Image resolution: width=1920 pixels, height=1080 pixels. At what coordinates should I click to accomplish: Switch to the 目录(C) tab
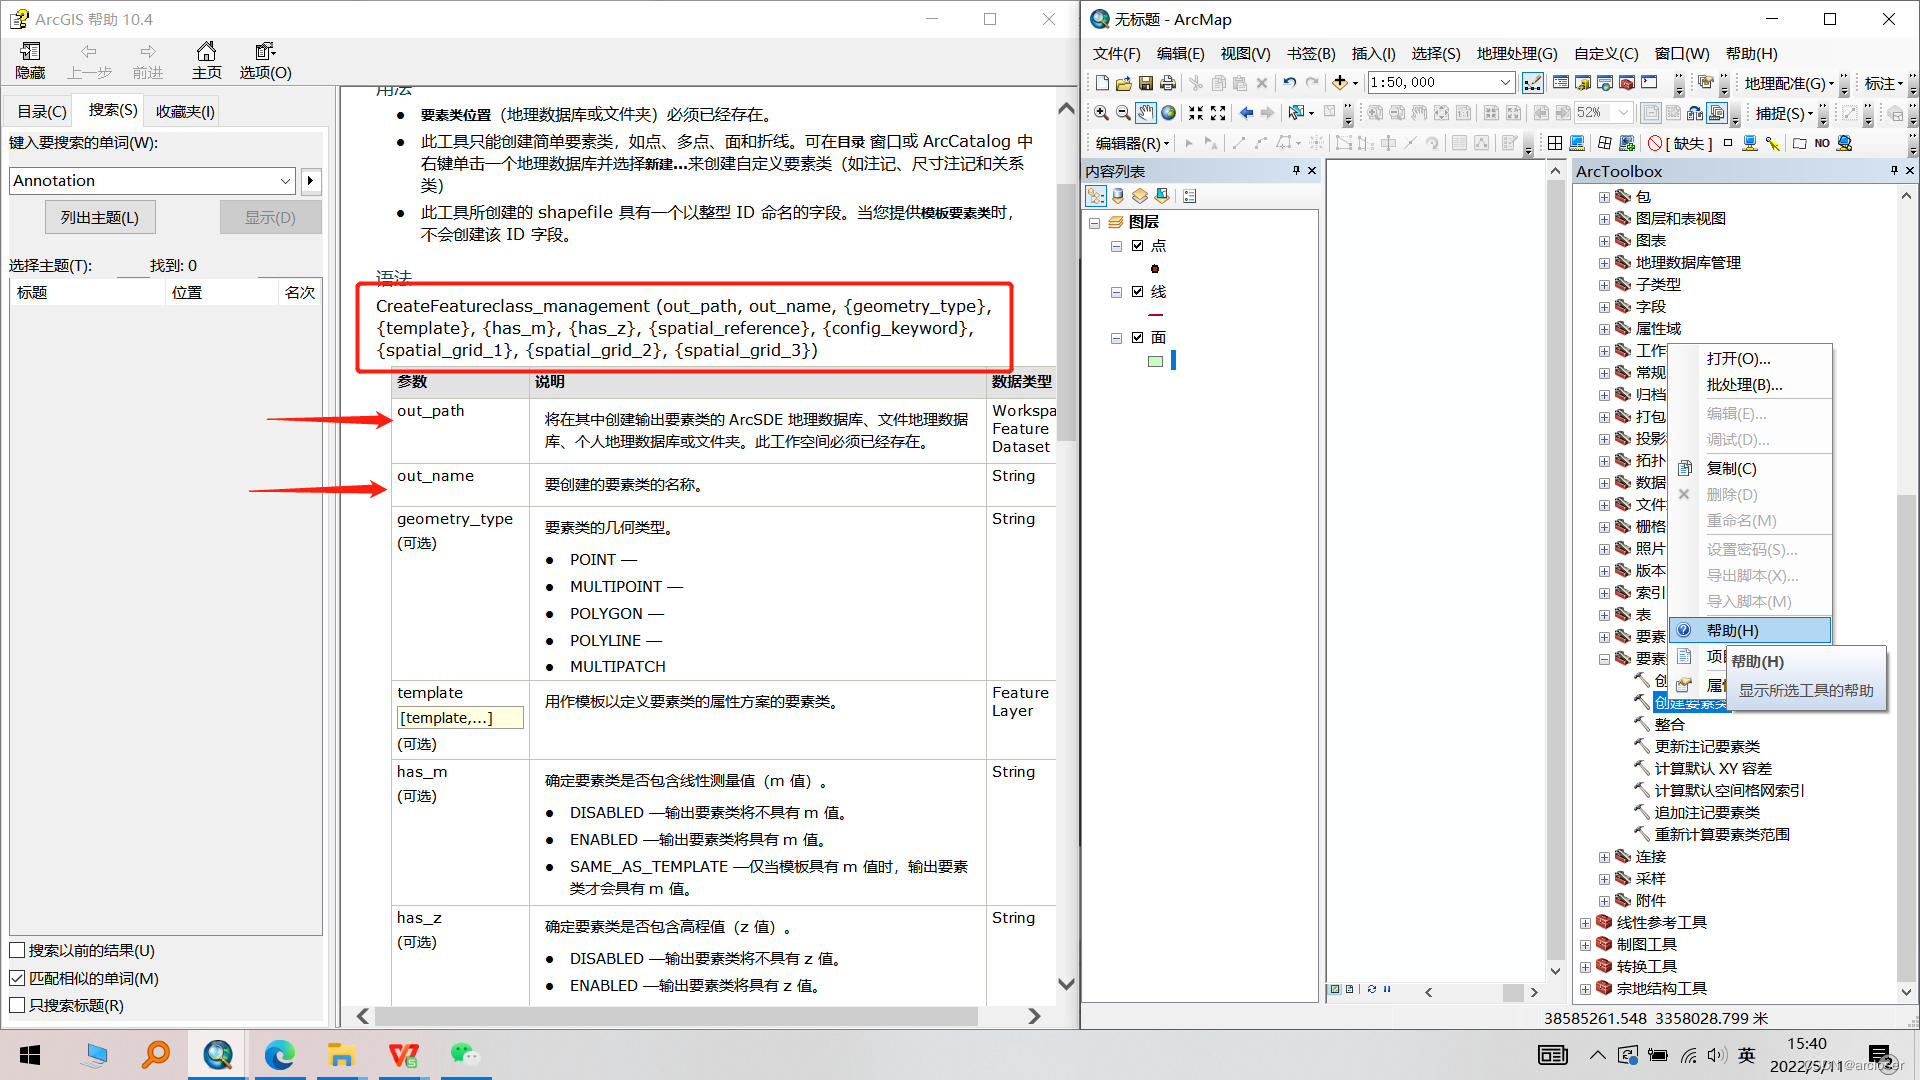point(41,111)
